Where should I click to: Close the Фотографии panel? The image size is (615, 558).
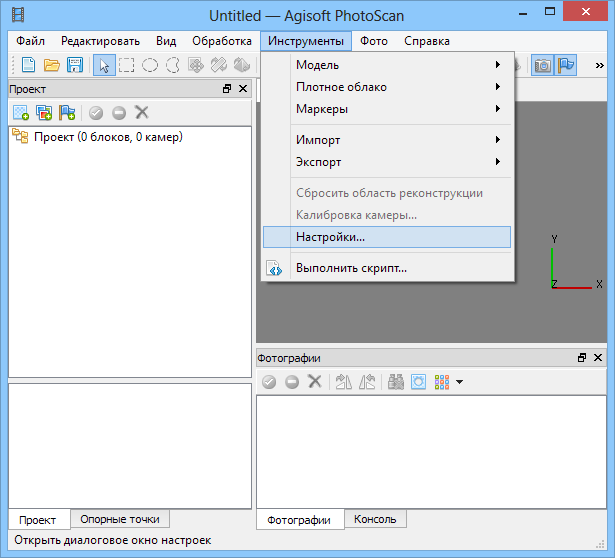tap(598, 358)
